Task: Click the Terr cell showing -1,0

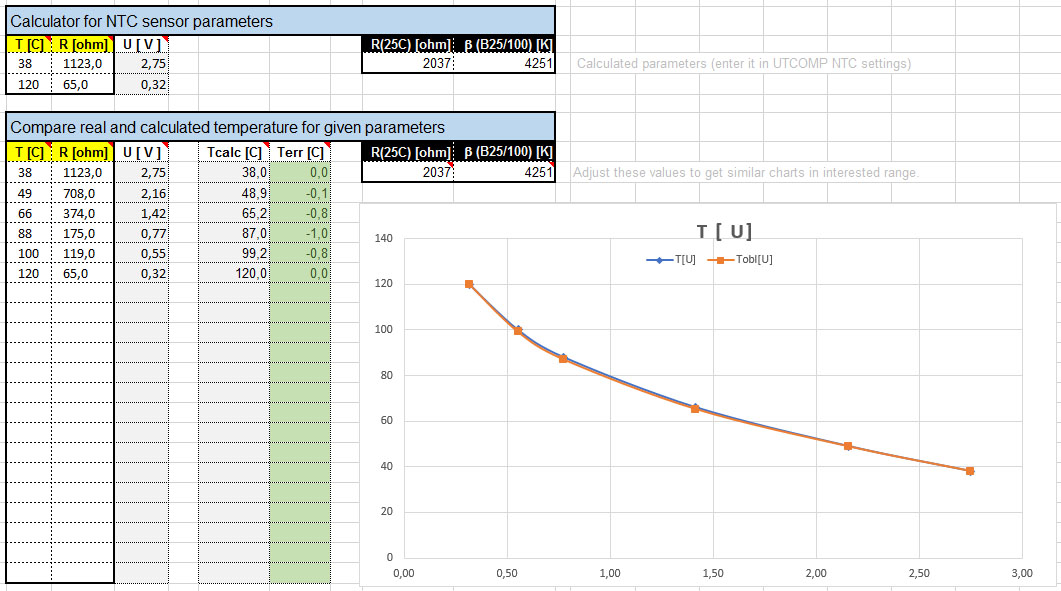Action: point(300,233)
